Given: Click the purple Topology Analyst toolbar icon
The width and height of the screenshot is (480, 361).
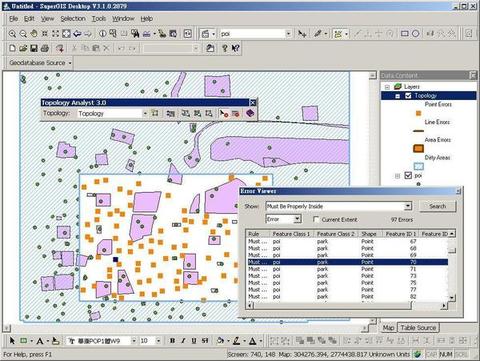Looking at the screenshot, I should 250,113.
